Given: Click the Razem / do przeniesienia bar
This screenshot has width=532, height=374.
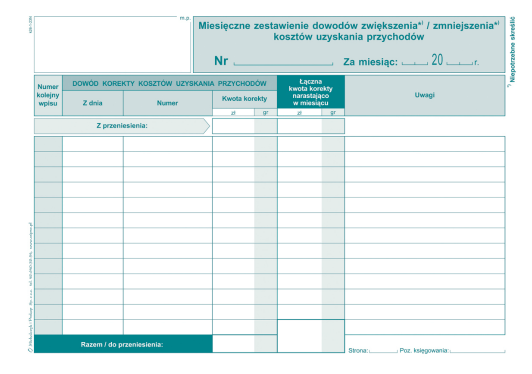Looking at the screenshot, I should [x=123, y=344].
